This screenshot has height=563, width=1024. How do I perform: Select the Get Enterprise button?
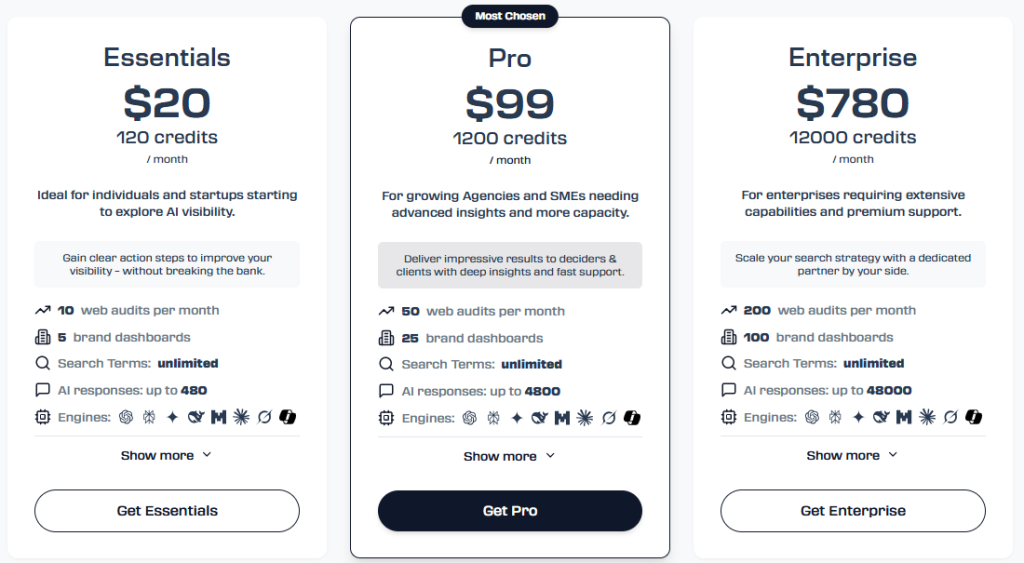(x=853, y=511)
